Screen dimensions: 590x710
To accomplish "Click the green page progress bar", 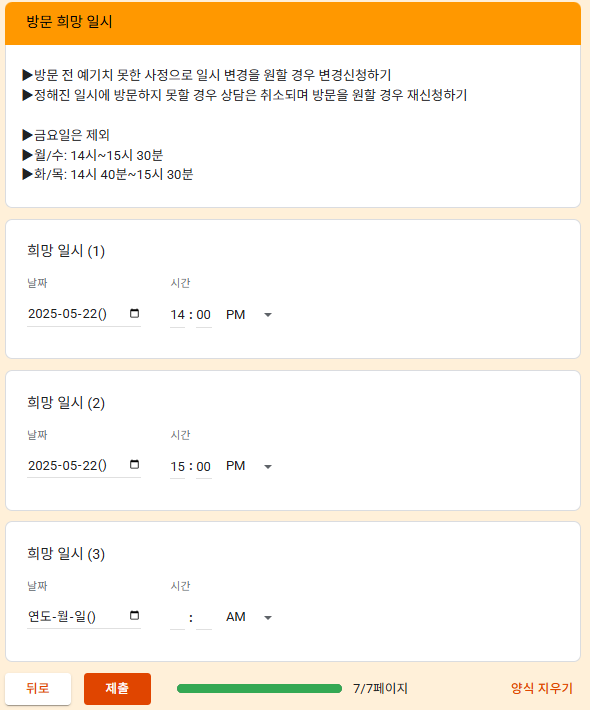I will point(259,689).
